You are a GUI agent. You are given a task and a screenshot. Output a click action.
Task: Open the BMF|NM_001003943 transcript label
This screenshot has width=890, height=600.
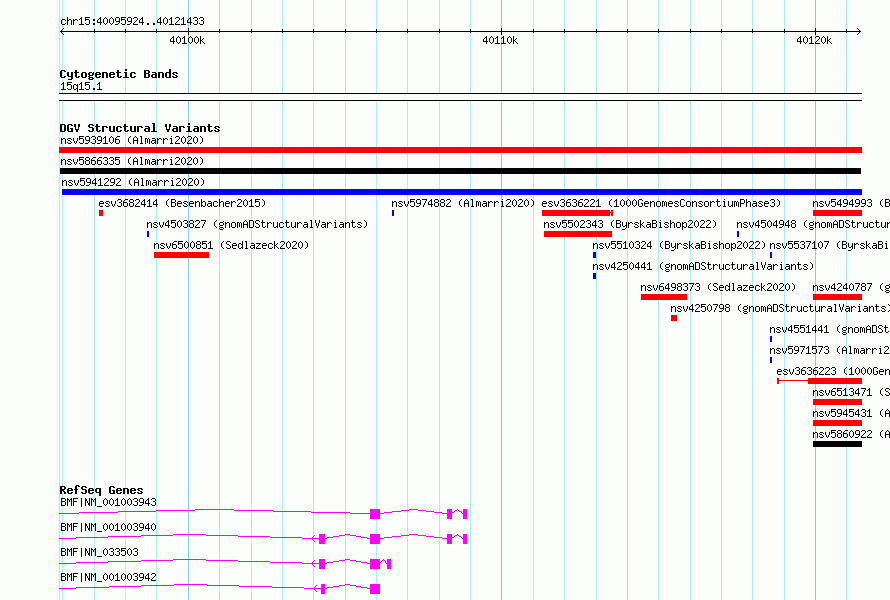(x=108, y=502)
